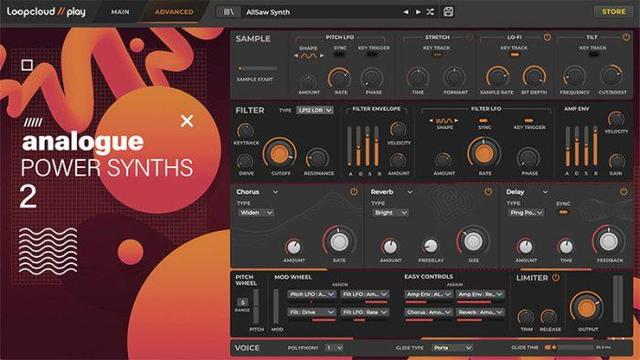The image size is (640, 360).
Task: Click the Lo-Fi Bit Depth knob
Action: (x=534, y=76)
